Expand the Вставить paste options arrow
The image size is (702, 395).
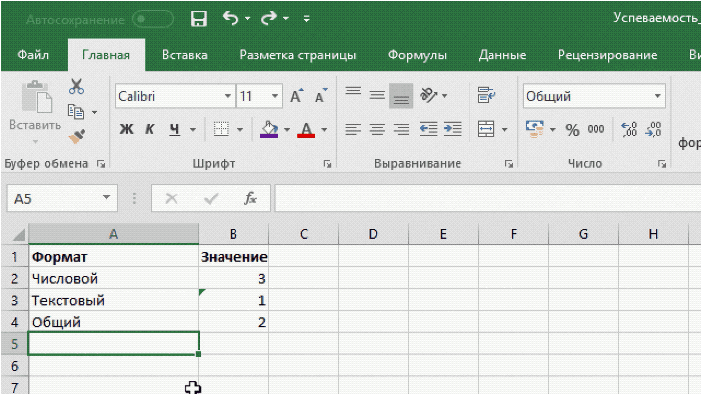[35, 142]
